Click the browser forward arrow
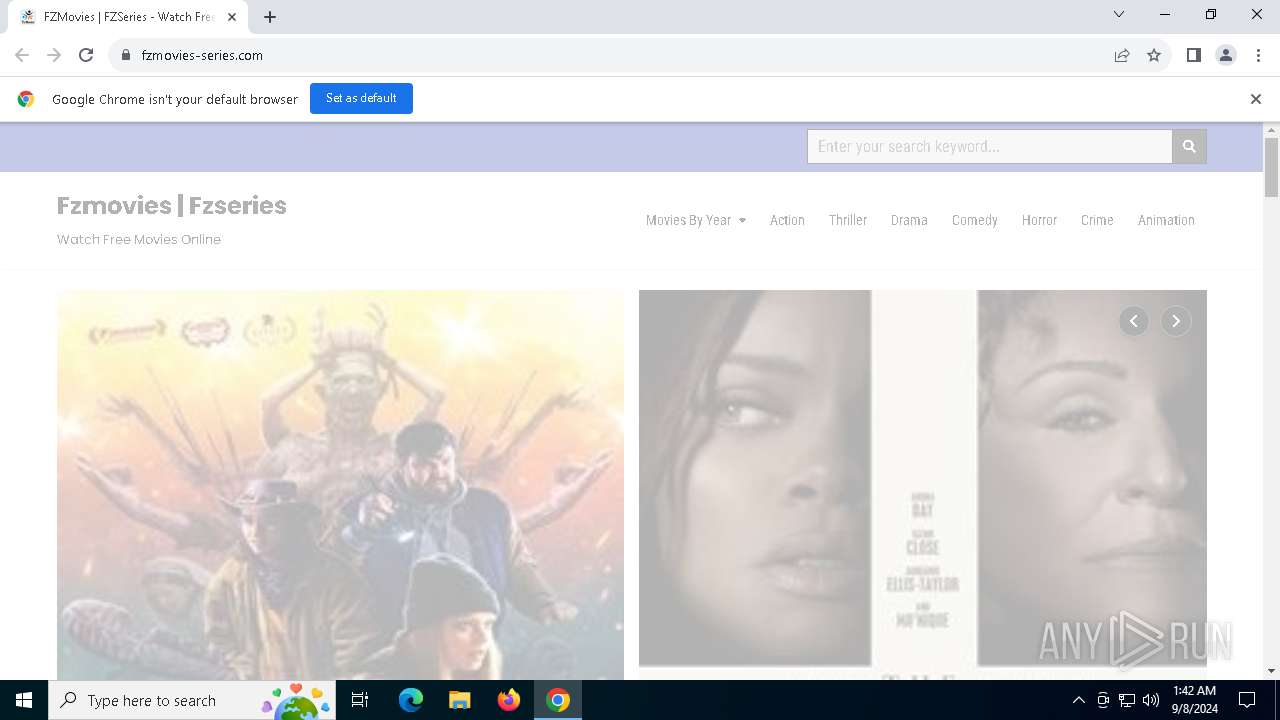 coord(54,55)
